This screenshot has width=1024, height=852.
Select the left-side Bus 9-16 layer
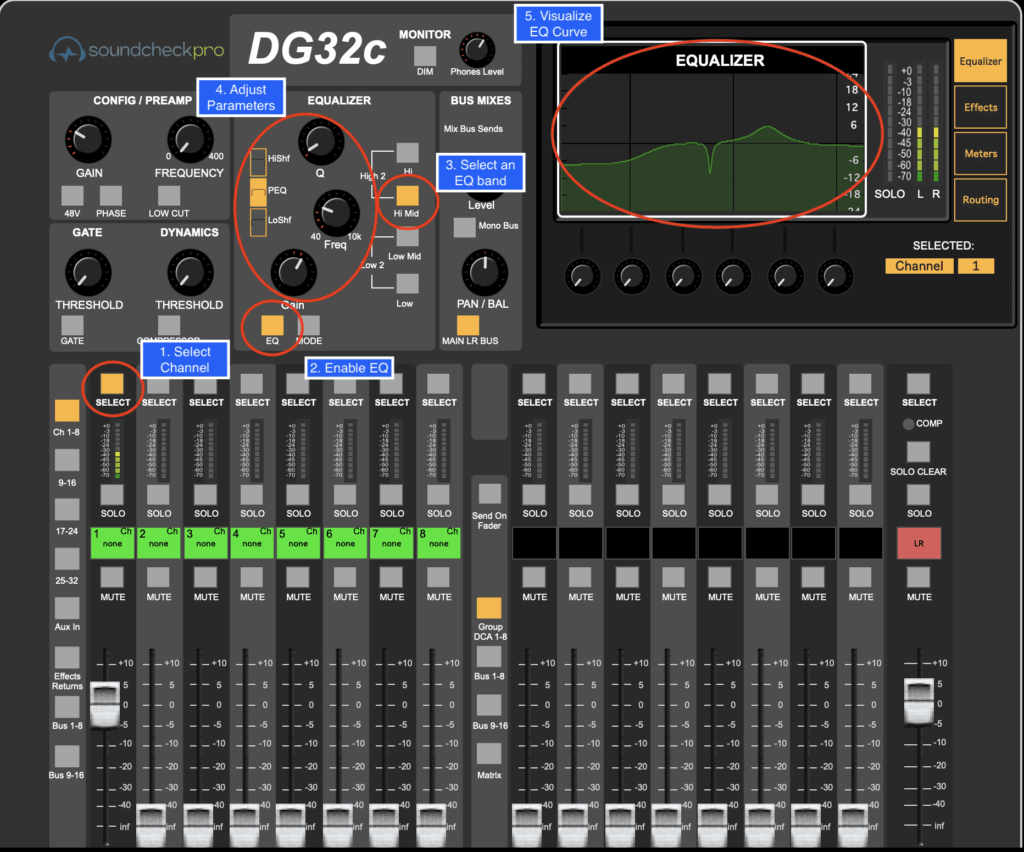click(x=67, y=756)
